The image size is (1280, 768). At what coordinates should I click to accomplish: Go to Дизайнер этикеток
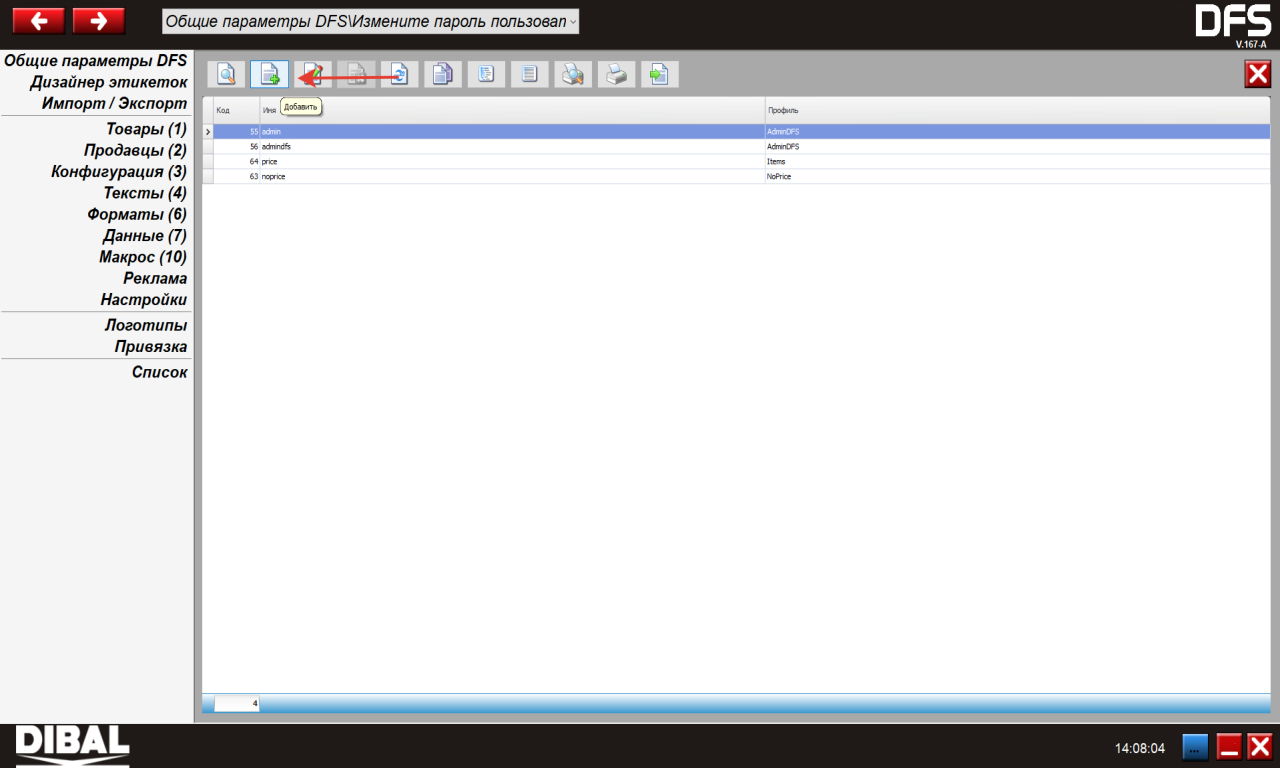pyautogui.click(x=108, y=82)
